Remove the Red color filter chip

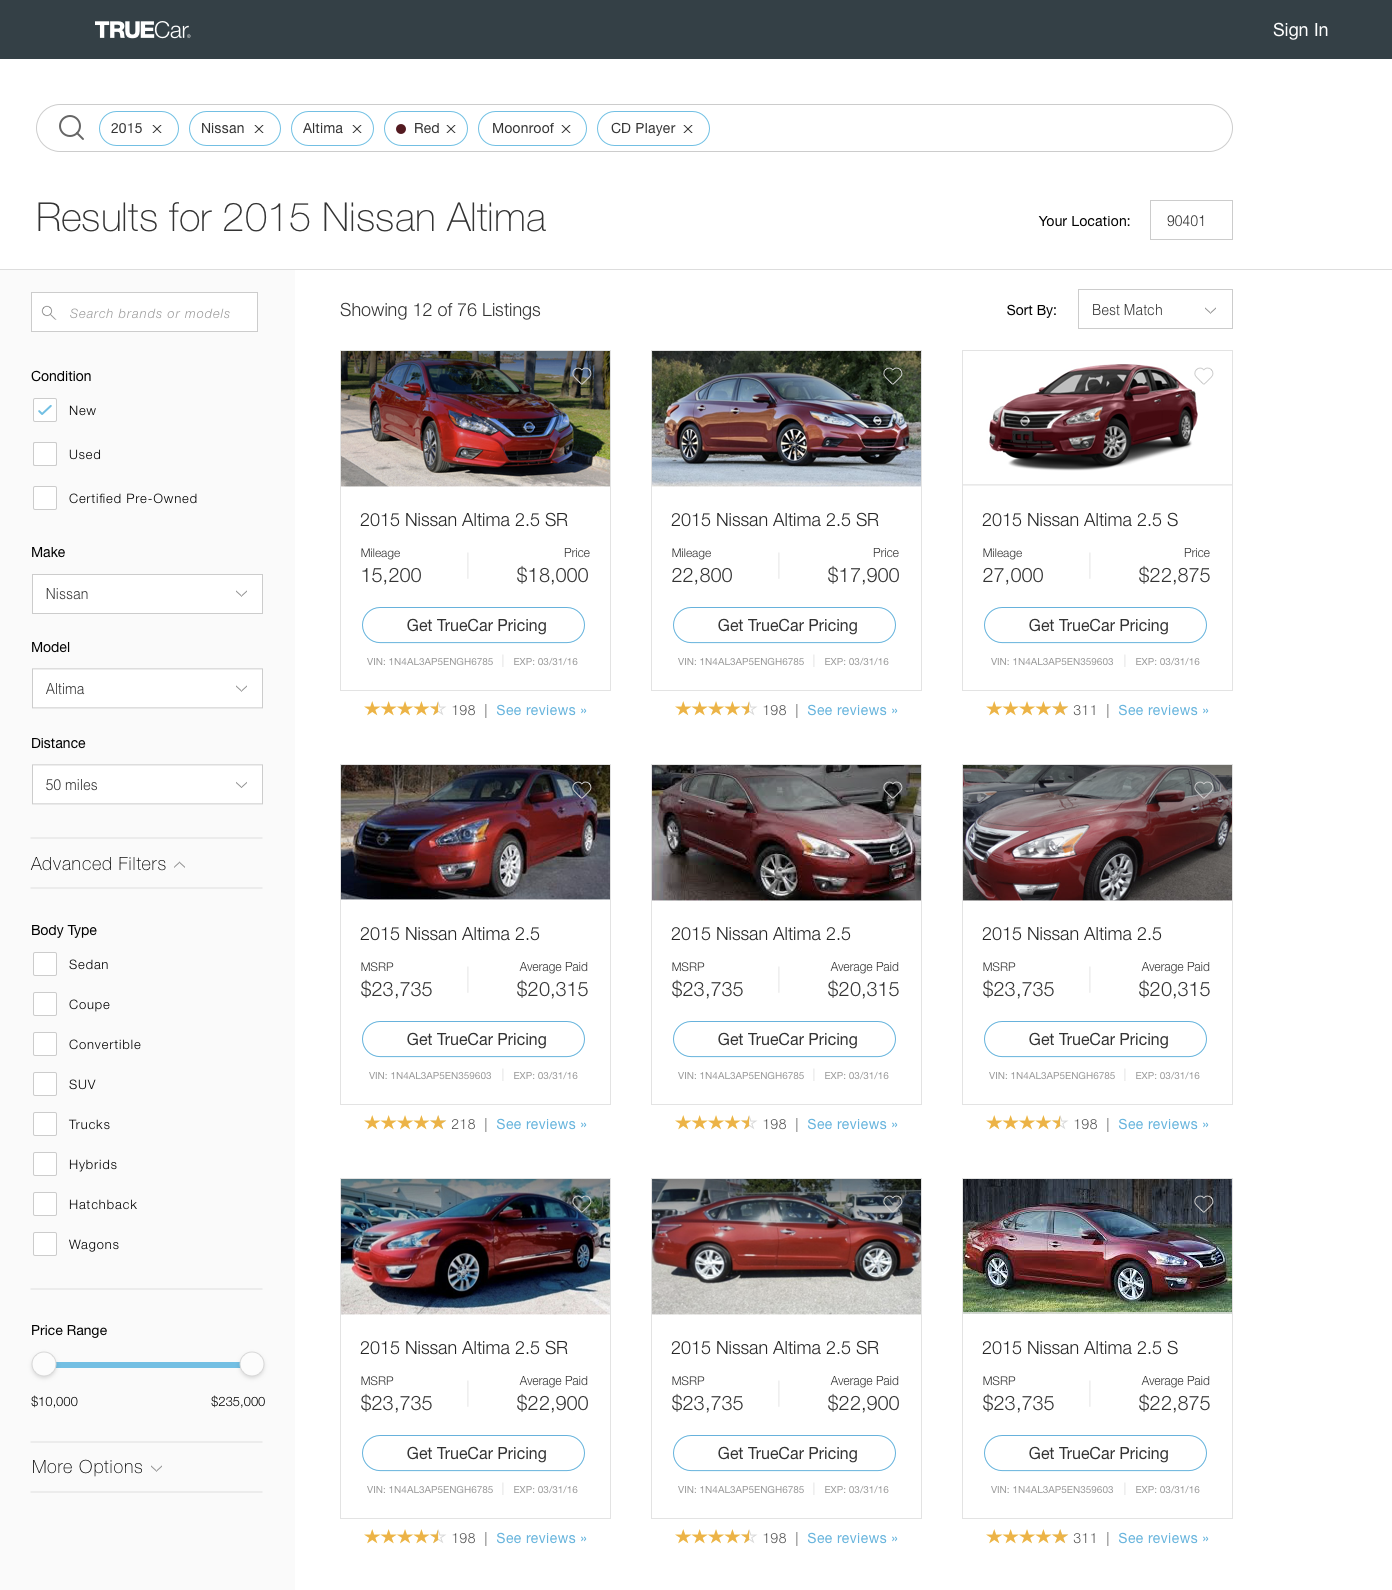click(x=451, y=129)
